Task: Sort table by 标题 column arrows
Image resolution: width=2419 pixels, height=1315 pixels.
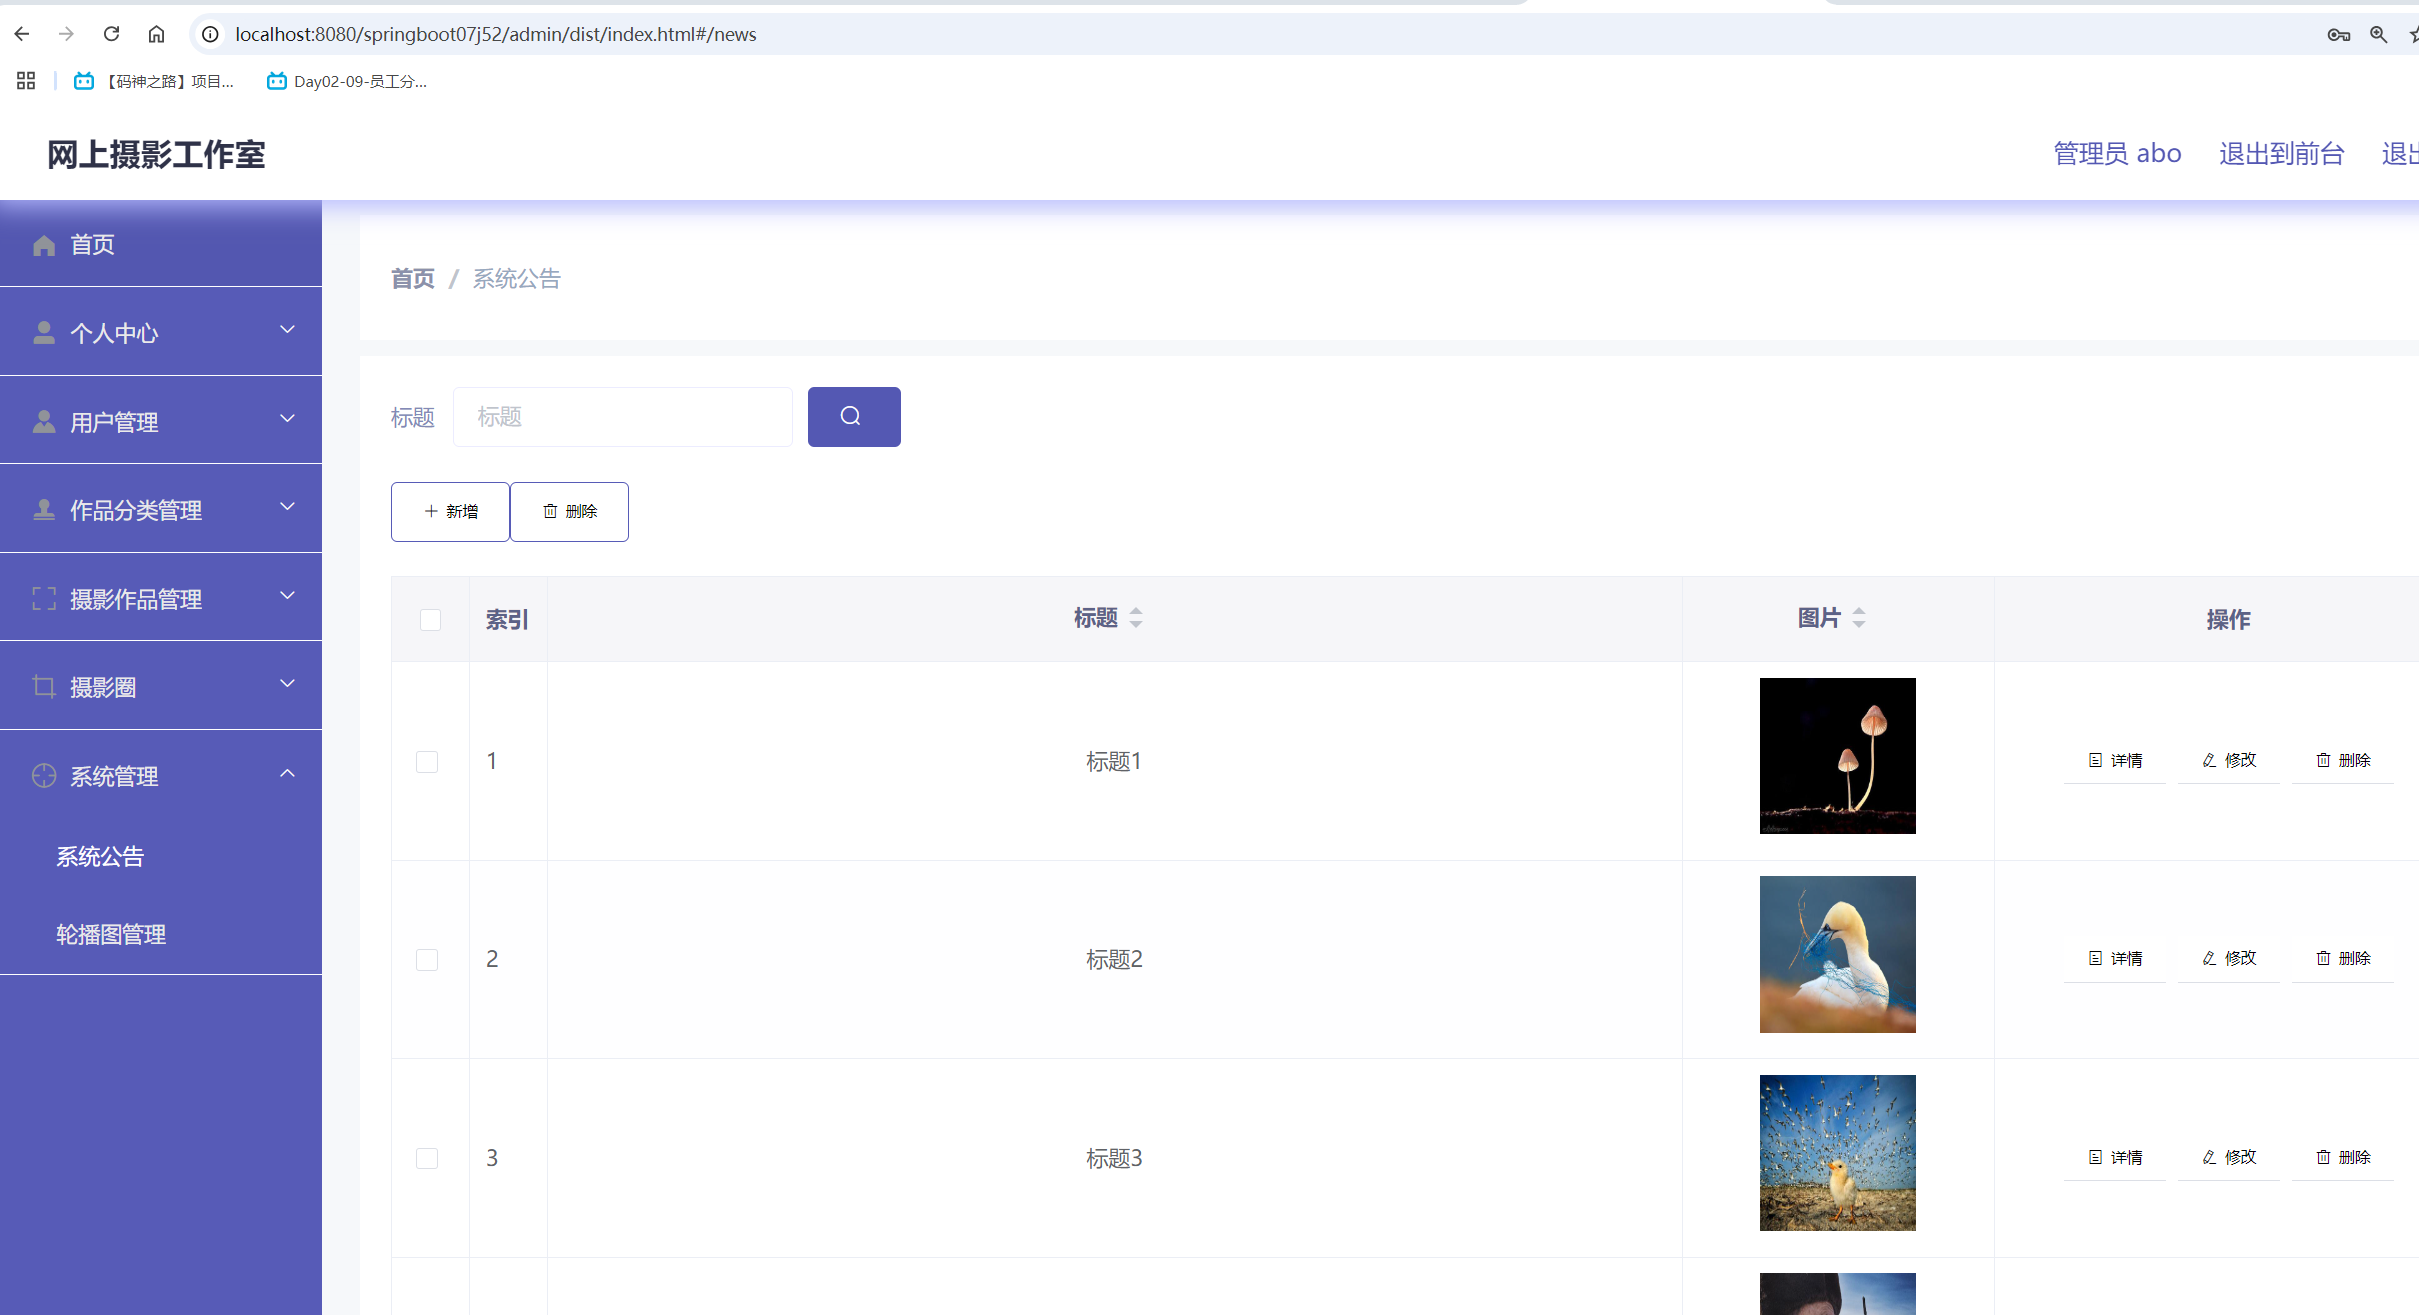Action: click(x=1136, y=618)
